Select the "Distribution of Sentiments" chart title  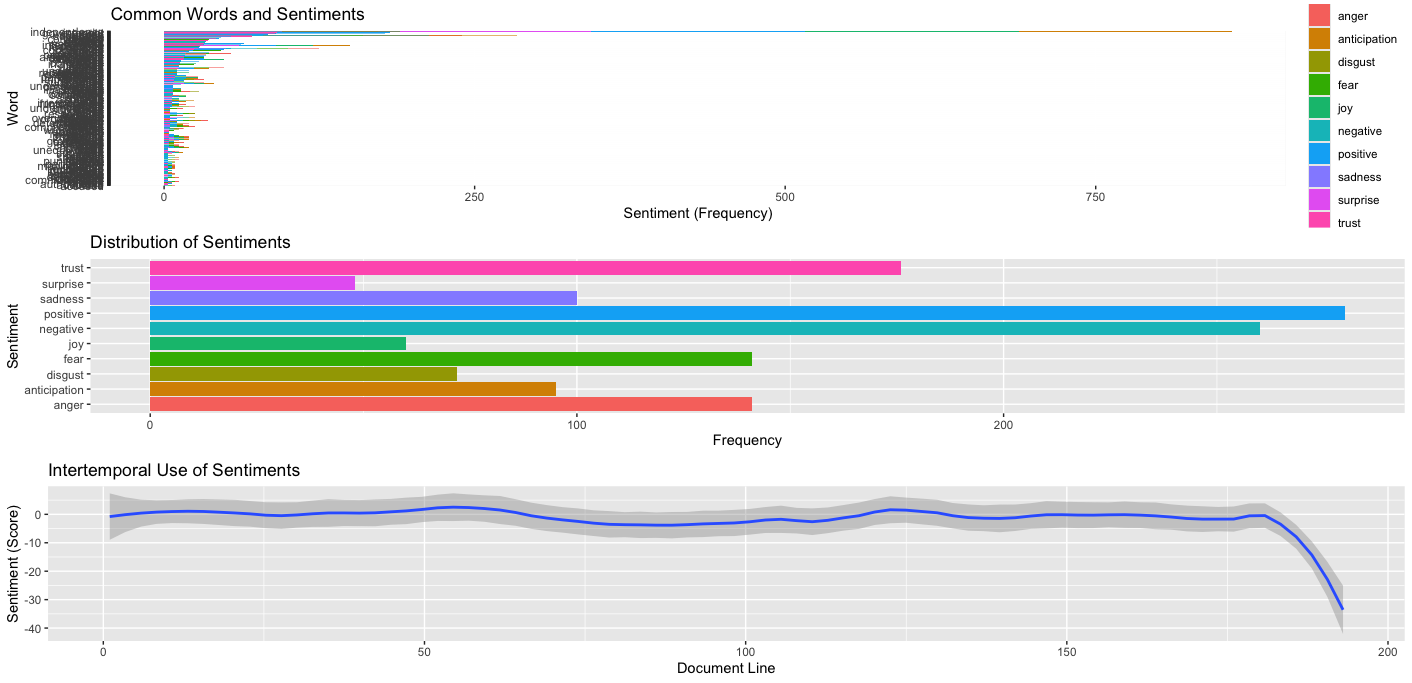(190, 243)
